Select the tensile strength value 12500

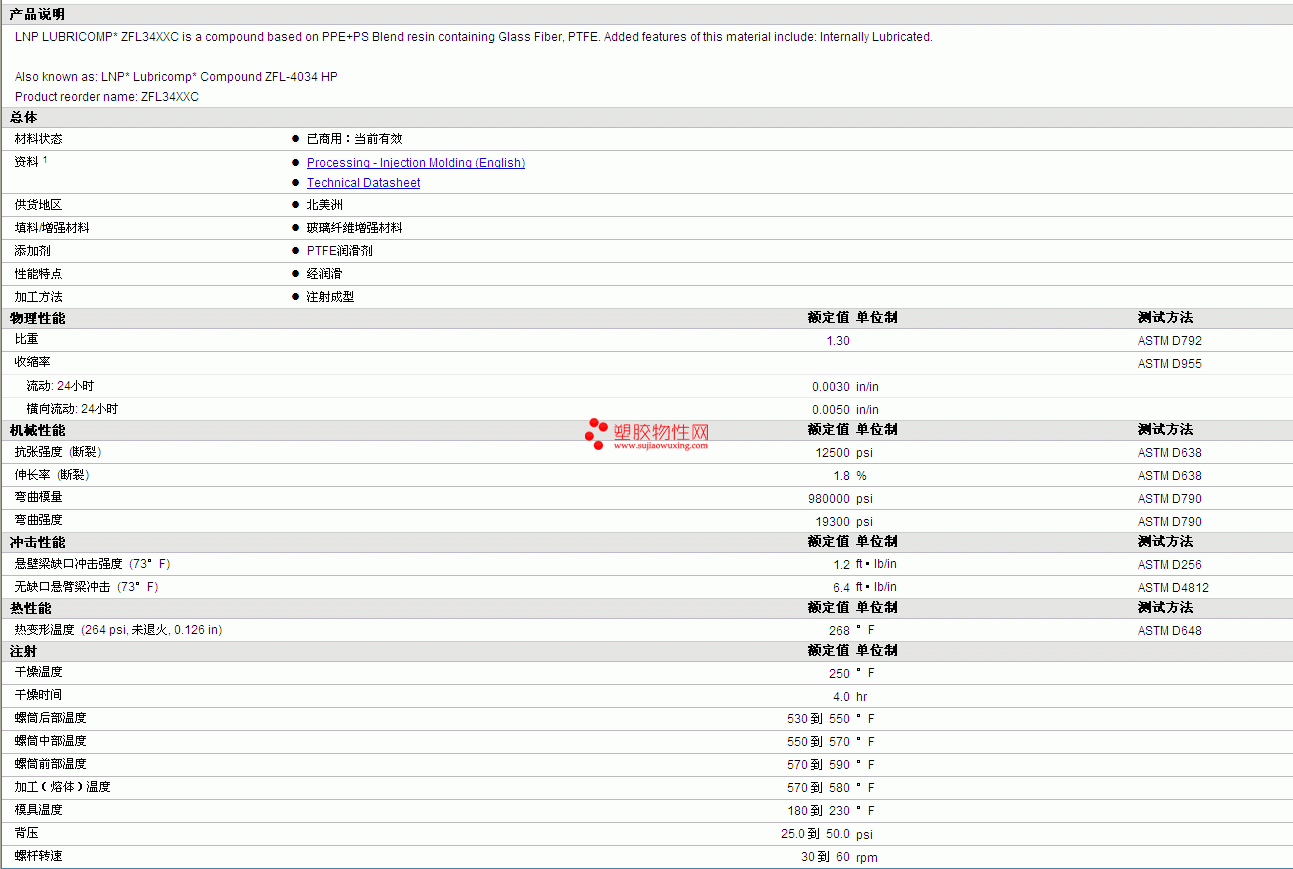click(833, 453)
